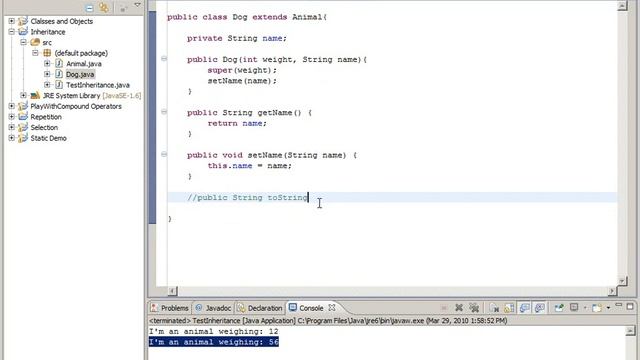Image resolution: width=640 pixels, height=360 pixels.
Task: Click Remove Launch in Console toolbar
Action: (x=459, y=308)
